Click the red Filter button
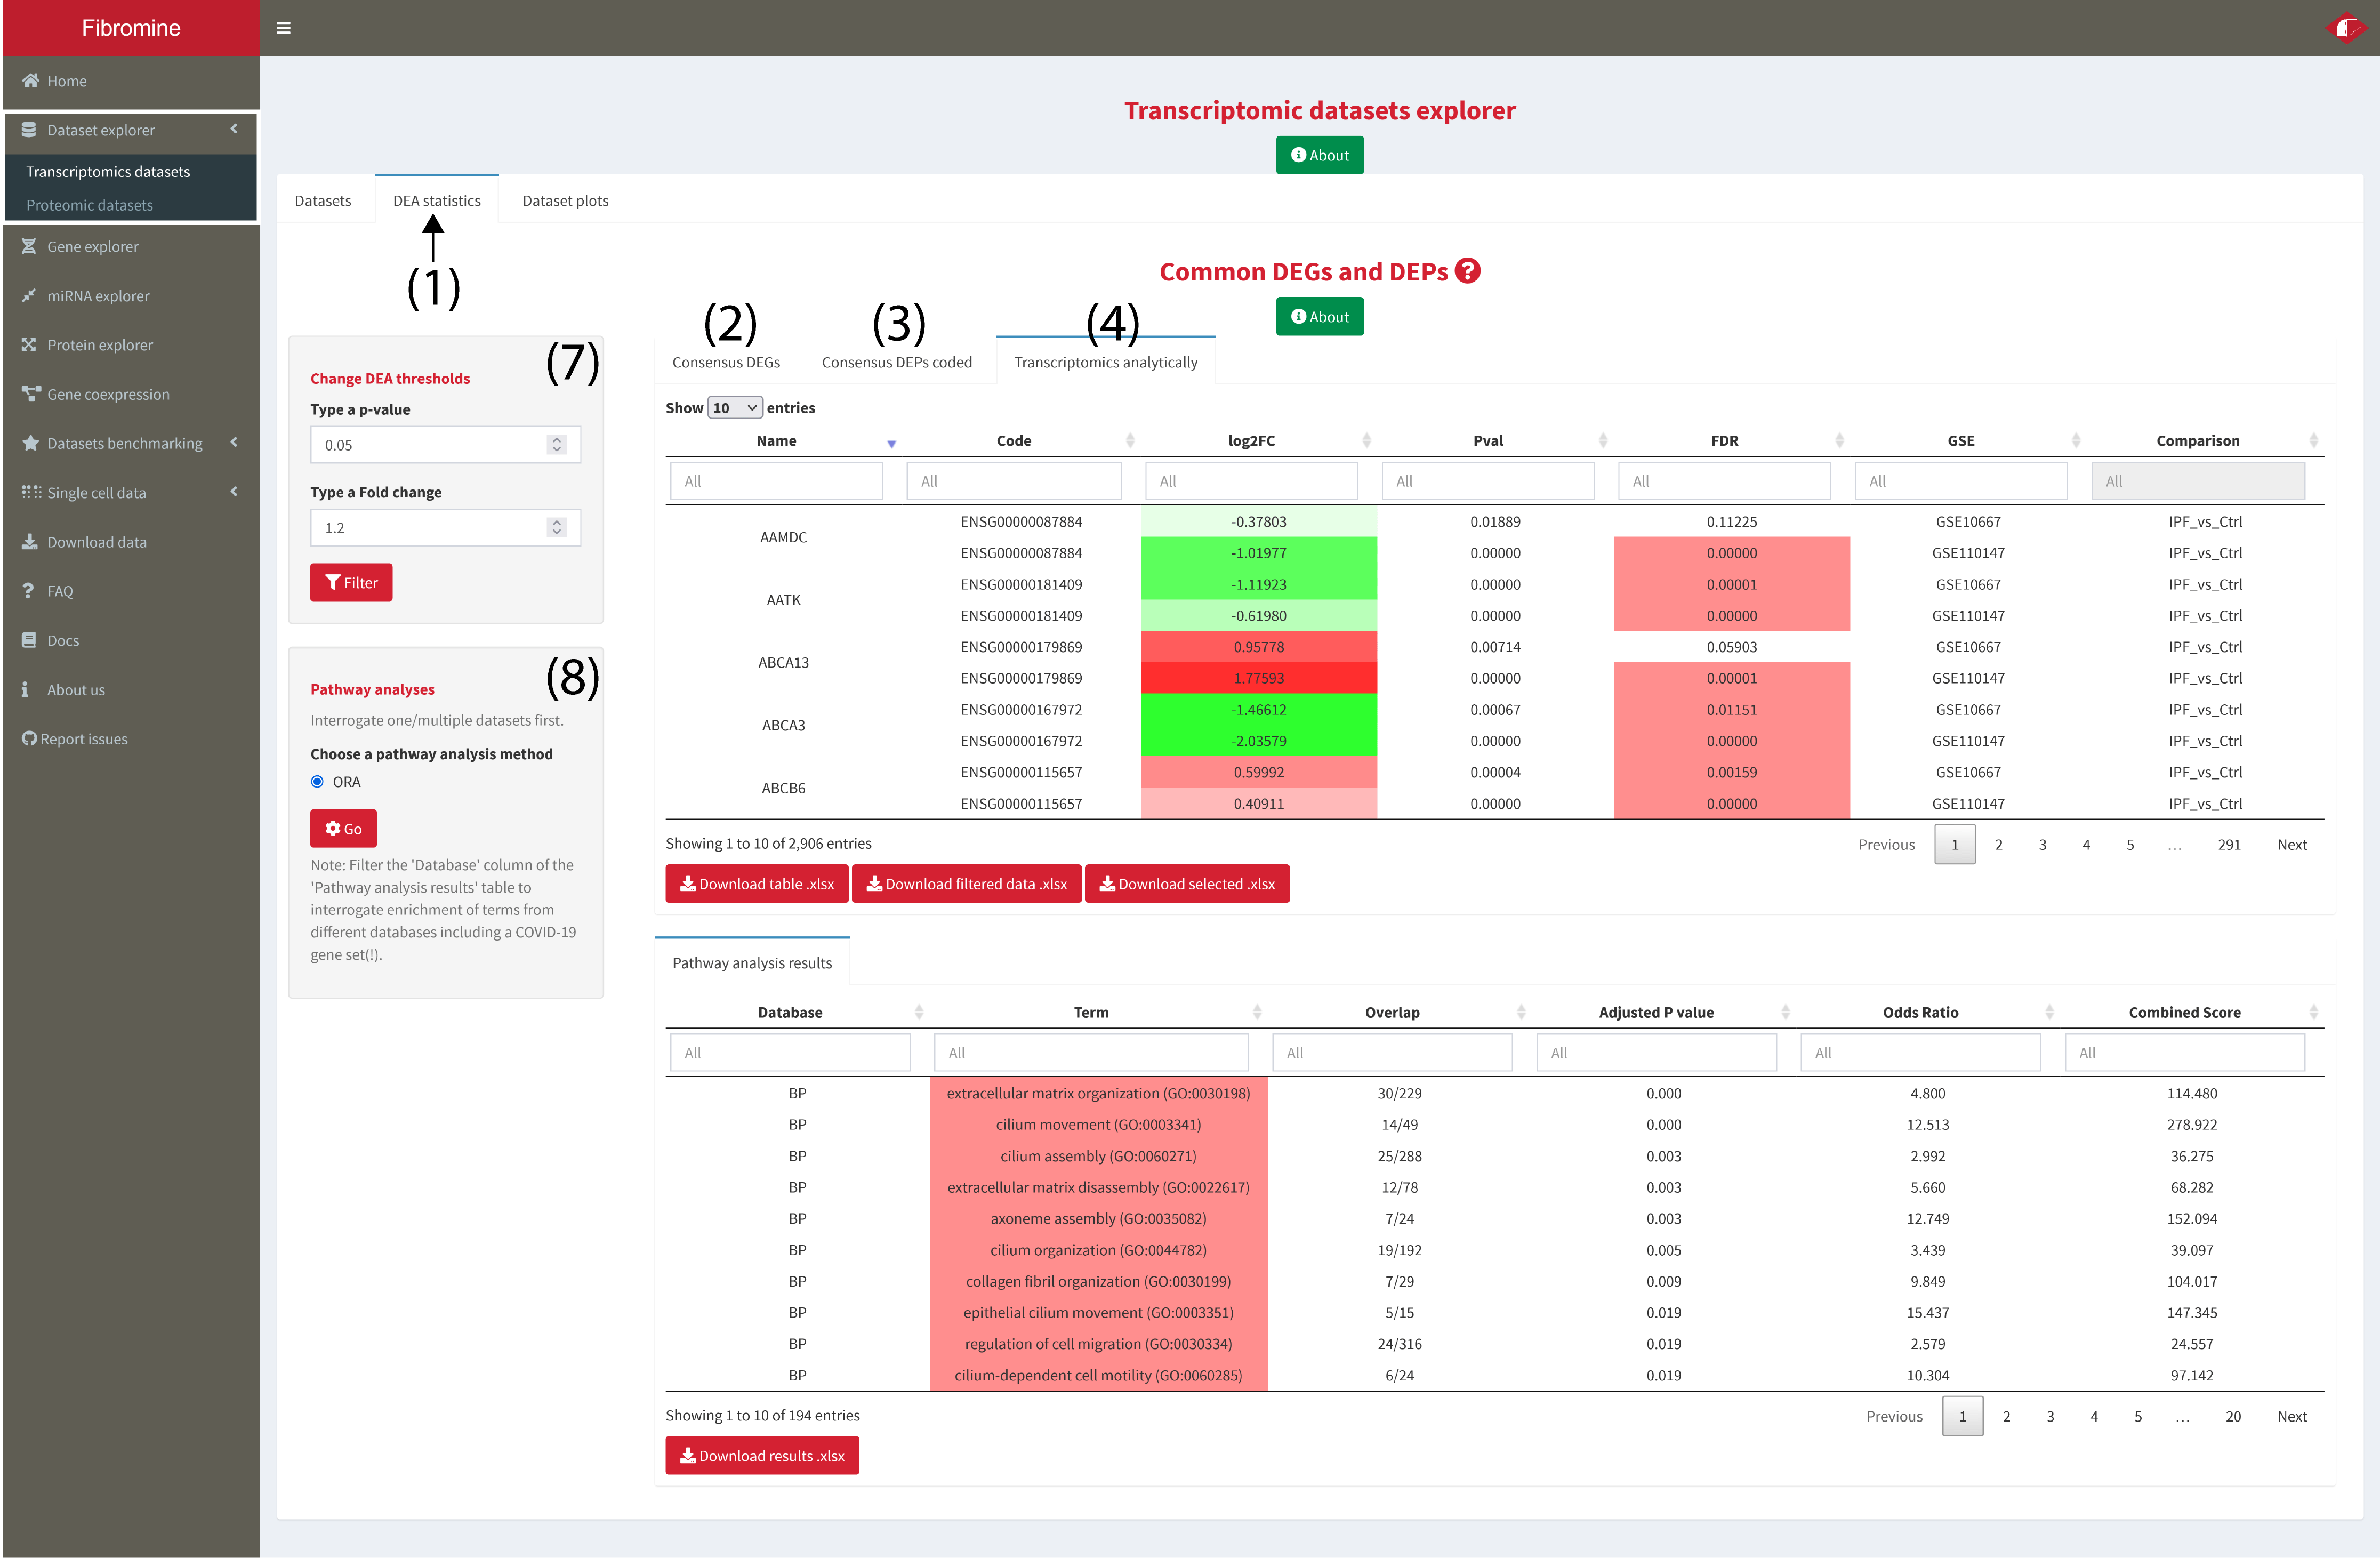 [351, 583]
